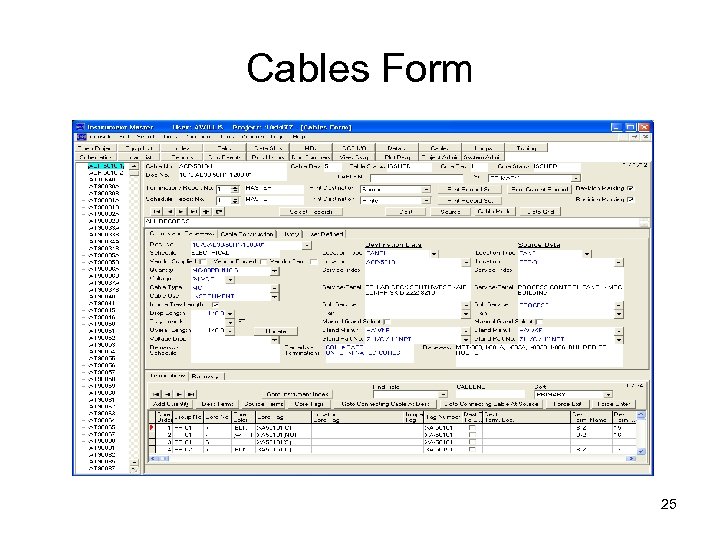This screenshot has height=540, width=720.
Task: Click the Print Current Record button
Action: coord(540,189)
